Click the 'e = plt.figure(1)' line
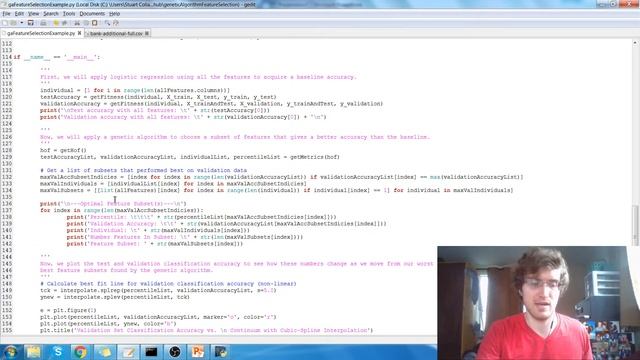The width and height of the screenshot is (640, 360). [x=69, y=310]
